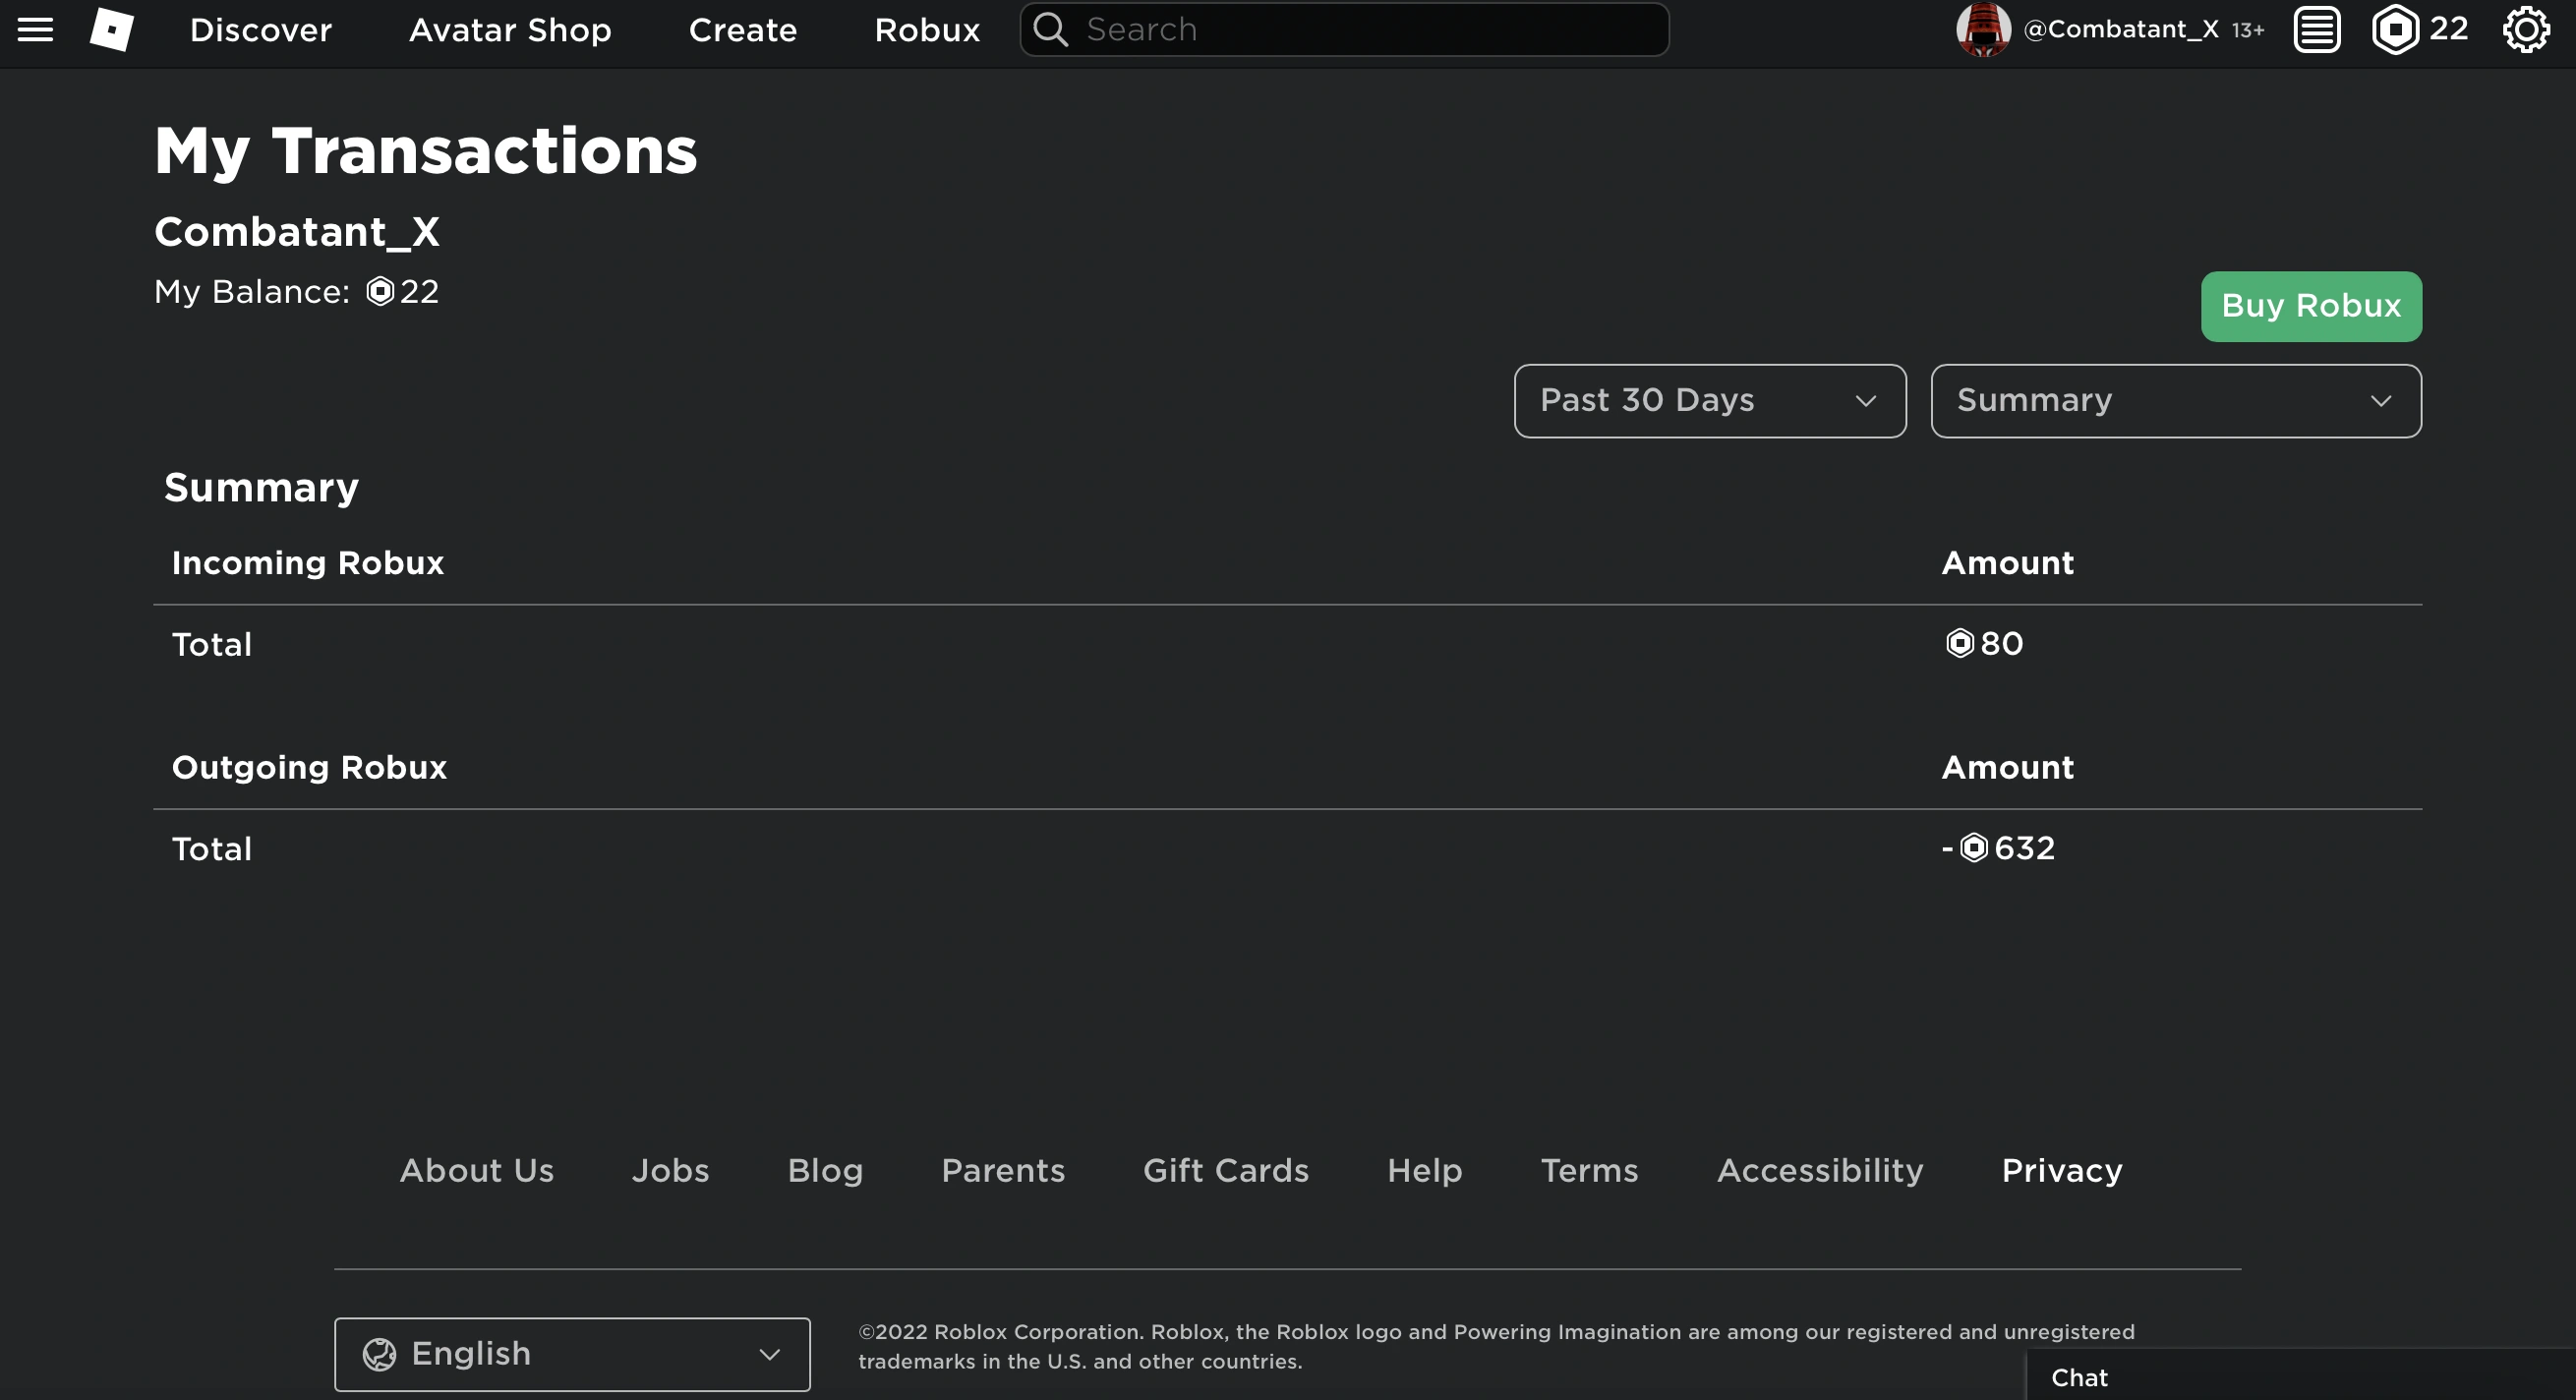2576x1400 pixels.
Task: Click the globe icon in the language selector
Action: (x=381, y=1353)
